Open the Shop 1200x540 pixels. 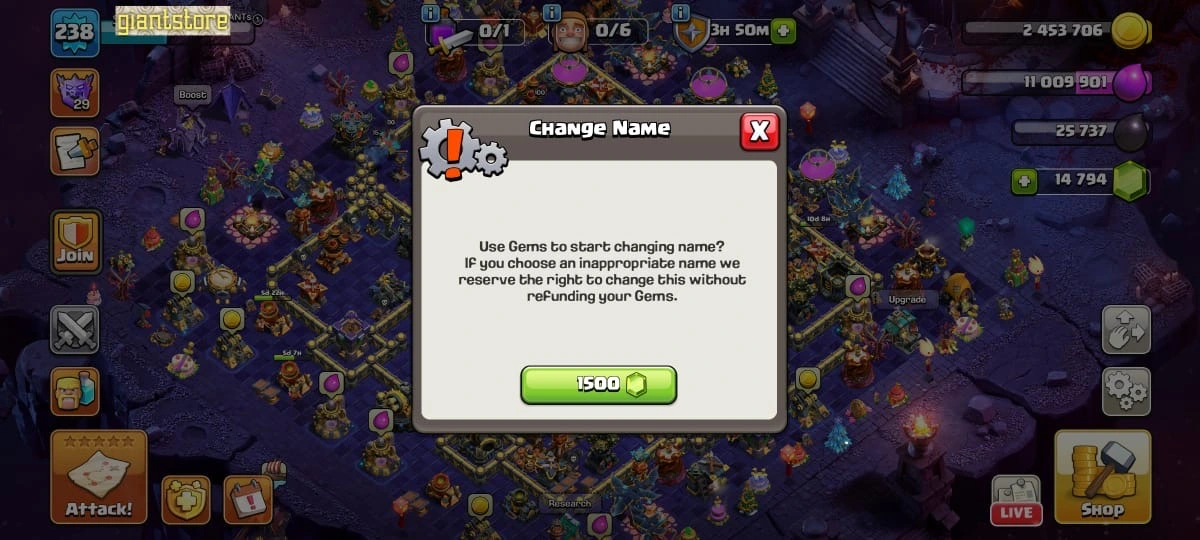click(x=1102, y=477)
